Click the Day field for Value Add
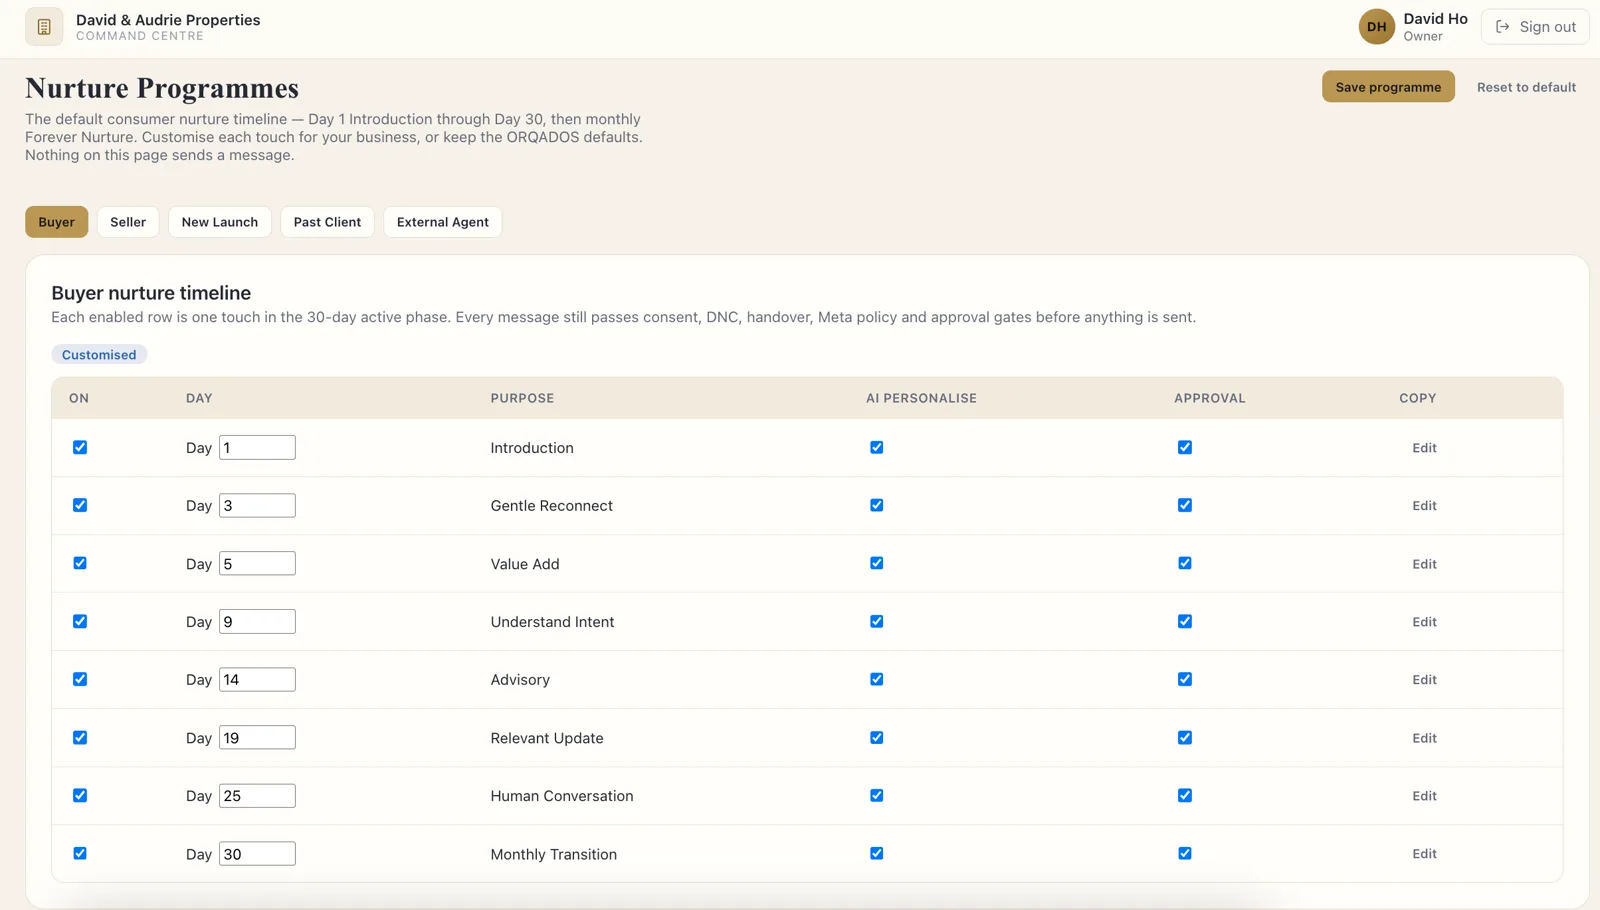1600x910 pixels. (257, 563)
